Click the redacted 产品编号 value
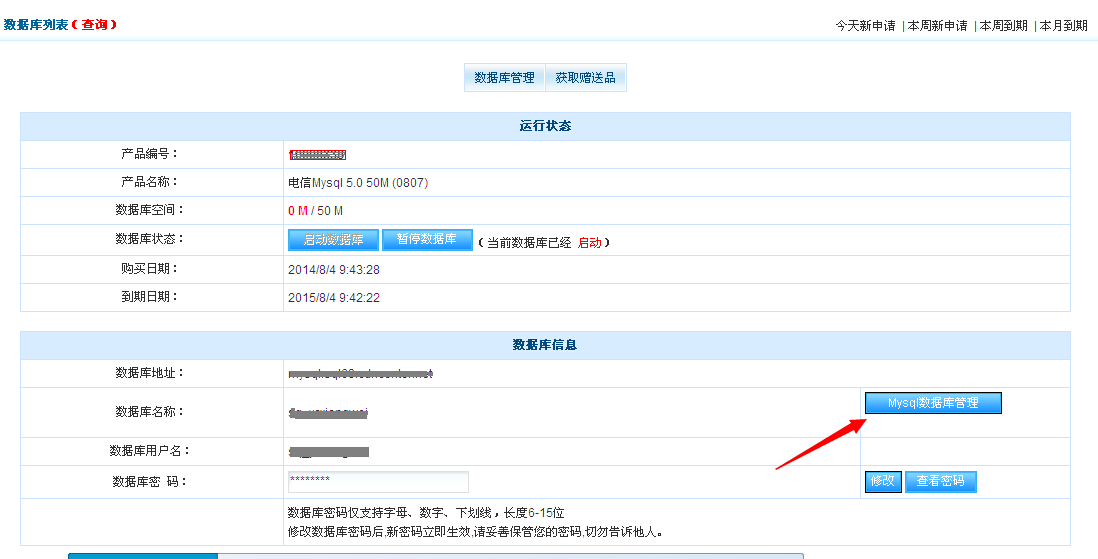Screen dimensions: 1098x559 pos(317,155)
